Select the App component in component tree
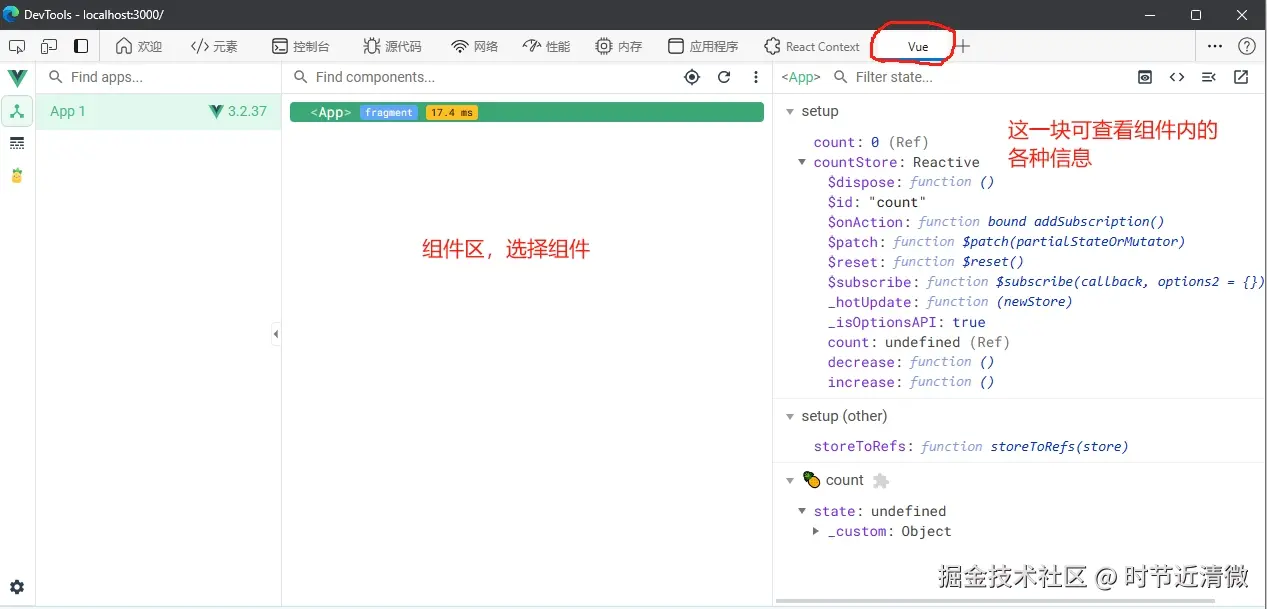The width and height of the screenshot is (1267, 609). click(x=330, y=112)
